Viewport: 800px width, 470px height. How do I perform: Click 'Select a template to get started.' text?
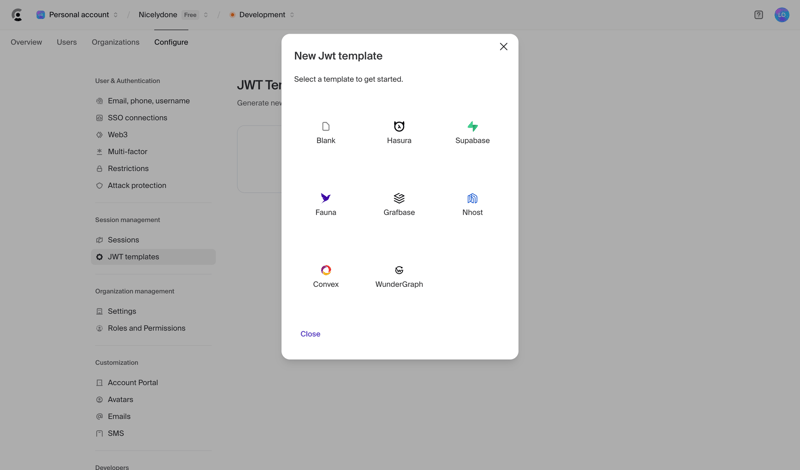tap(348, 79)
